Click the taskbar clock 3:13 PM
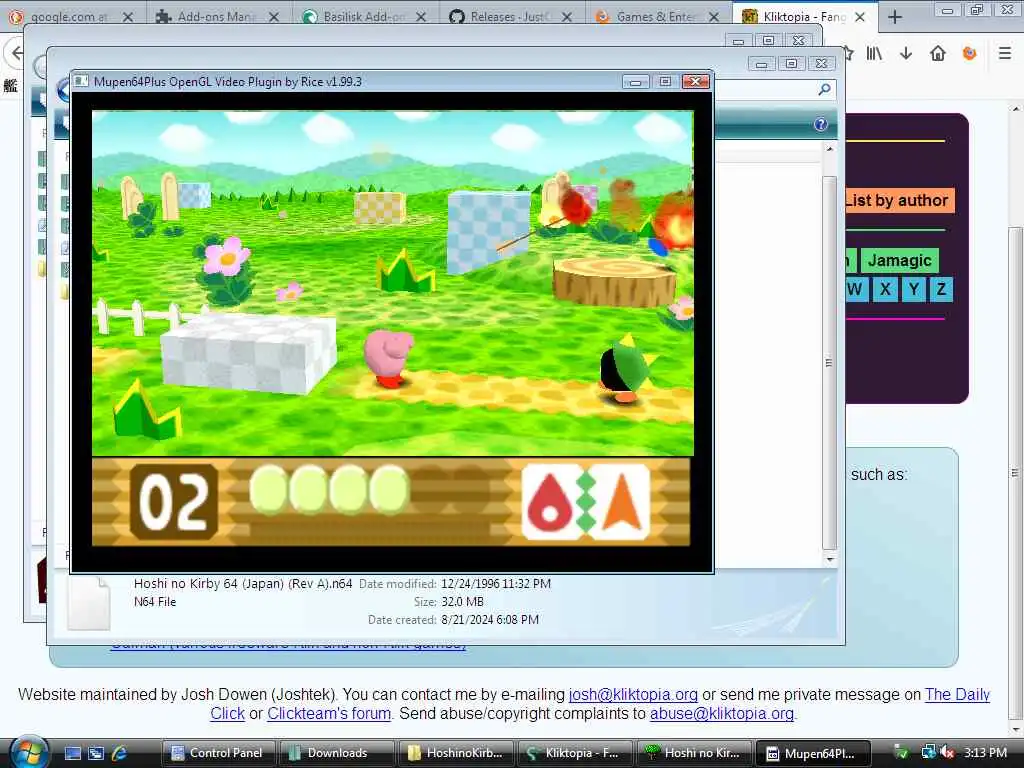This screenshot has width=1024, height=768. tap(985, 752)
